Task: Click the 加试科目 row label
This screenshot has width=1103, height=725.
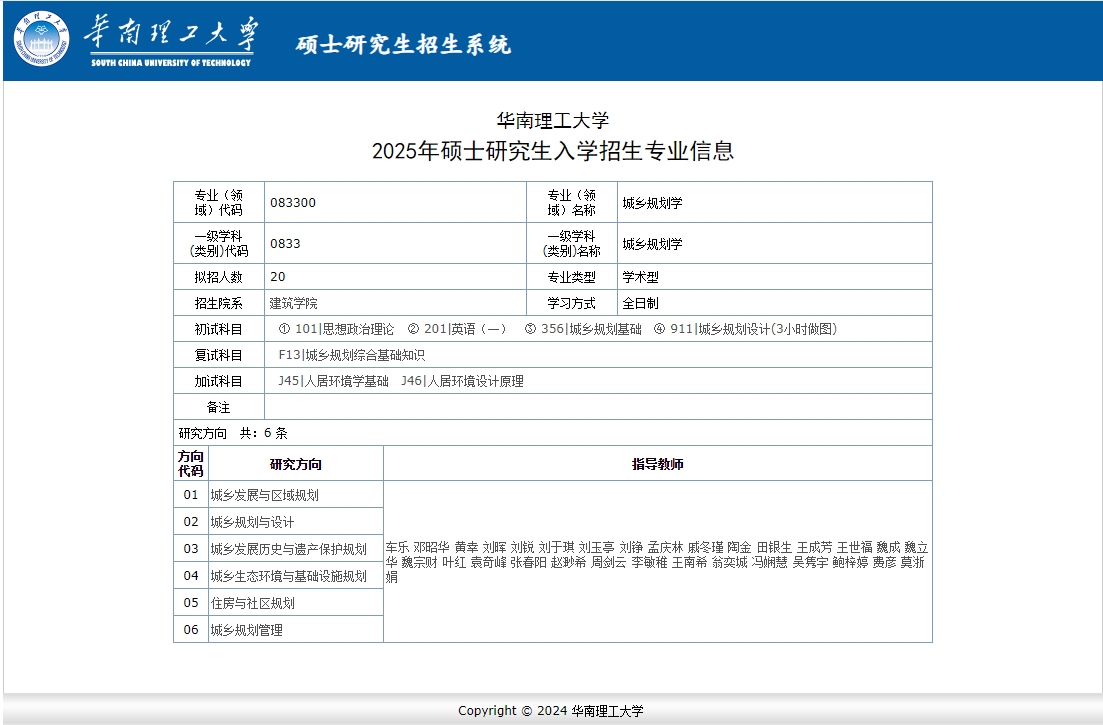Action: click(x=219, y=381)
